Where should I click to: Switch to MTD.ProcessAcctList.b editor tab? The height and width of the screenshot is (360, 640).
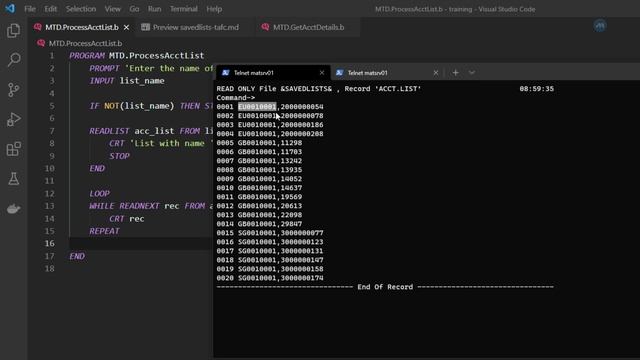[x=82, y=27]
